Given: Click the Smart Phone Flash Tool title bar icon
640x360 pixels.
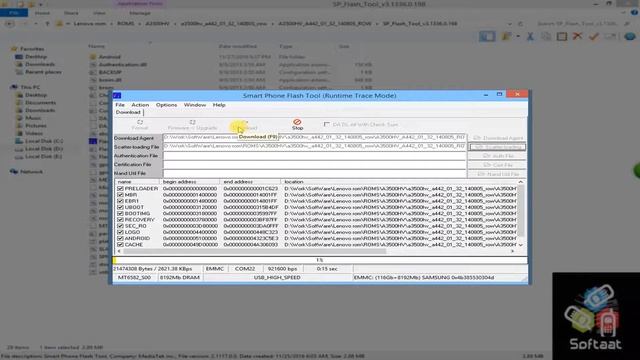Looking at the screenshot, I should click(117, 96).
